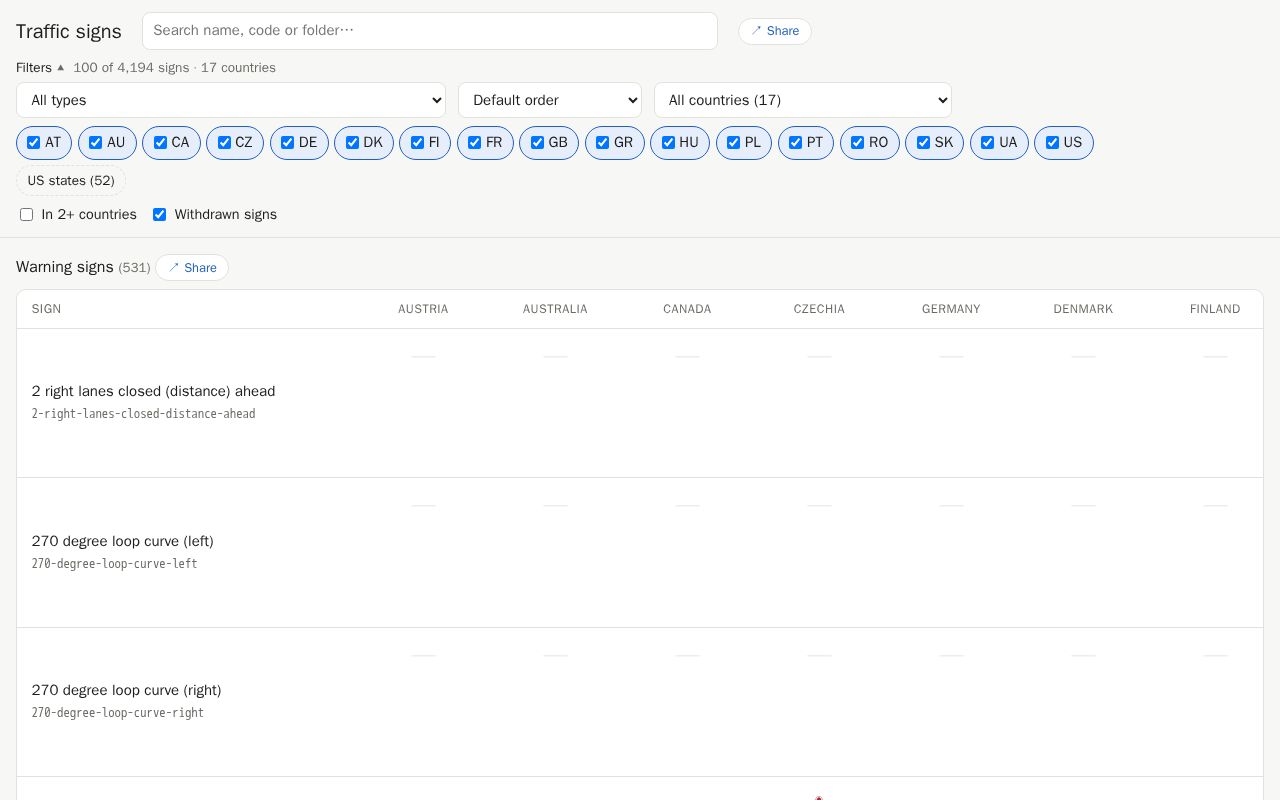Screen dimensions: 1280x800
Task: Uncheck the AT country checkbox
Action: pos(34,143)
